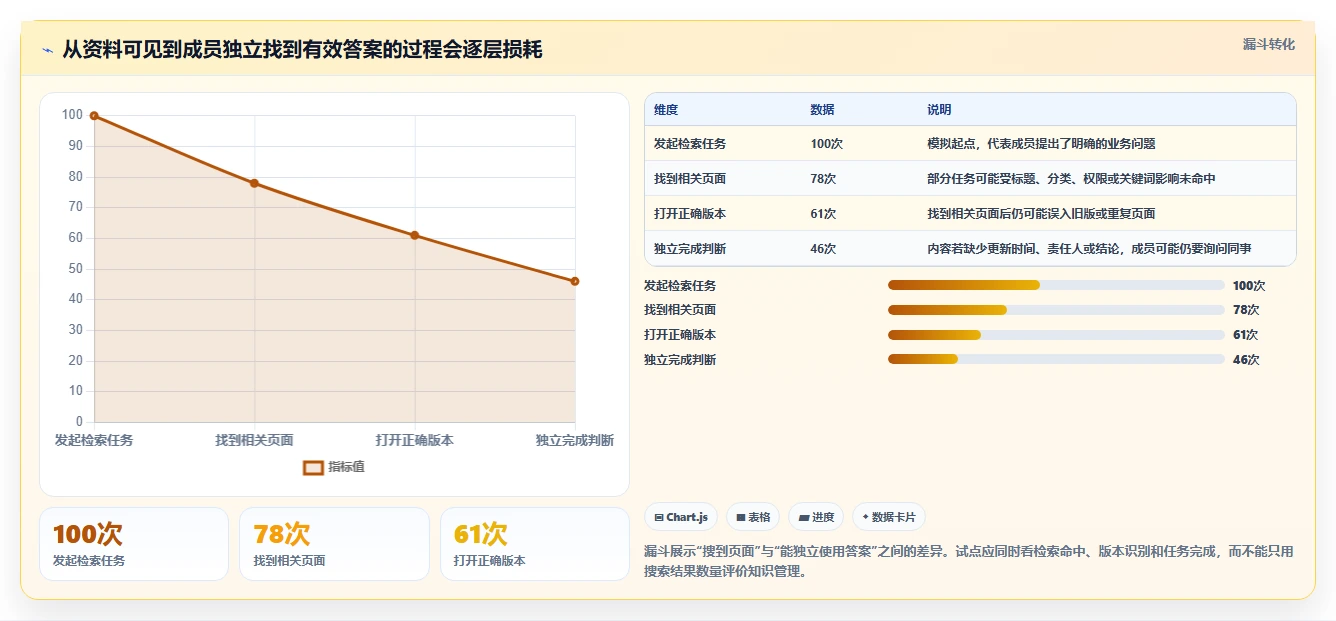
Task: Select the Chart.js chip
Action: pyautogui.click(x=681, y=517)
